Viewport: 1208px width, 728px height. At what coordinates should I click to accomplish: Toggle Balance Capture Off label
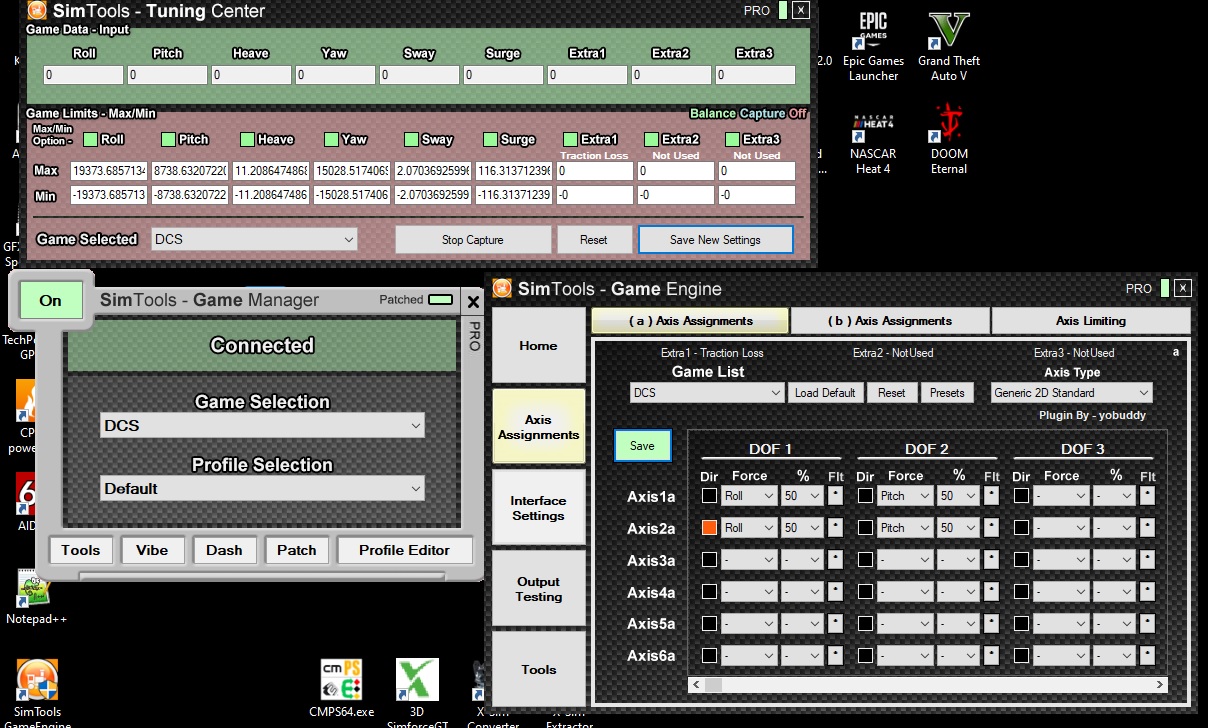748,114
